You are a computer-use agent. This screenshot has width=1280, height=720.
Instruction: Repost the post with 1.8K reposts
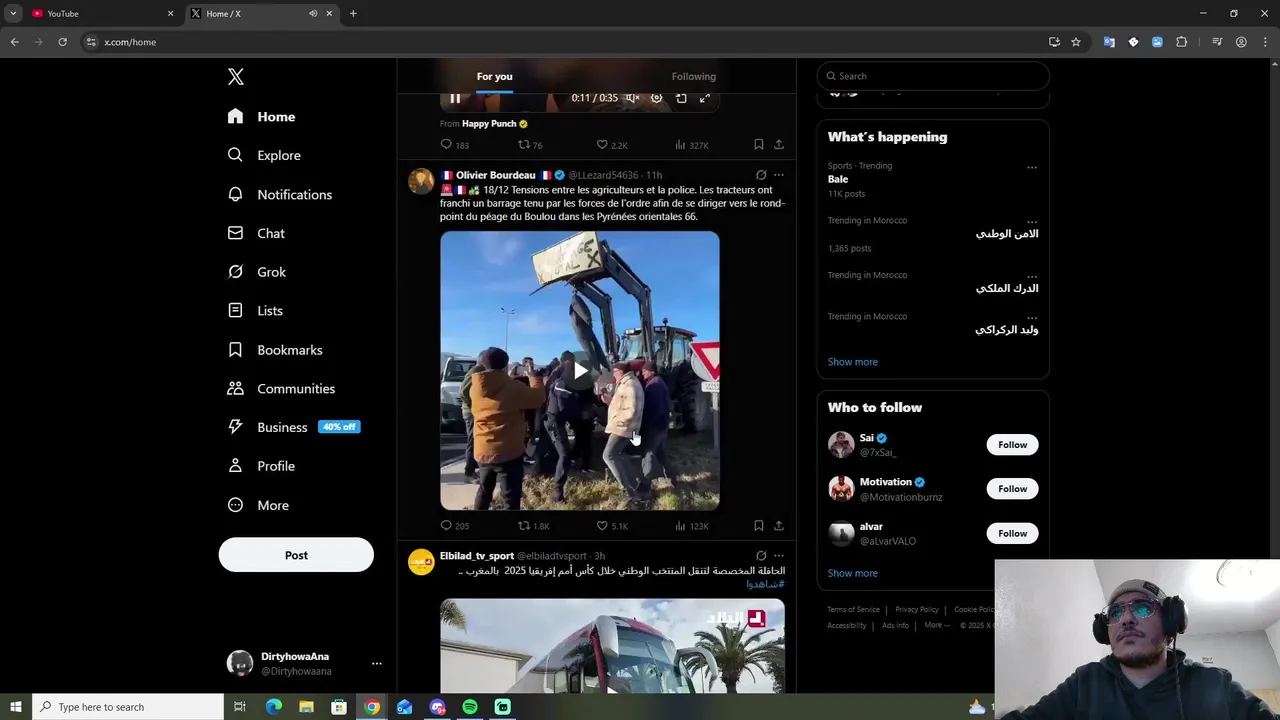point(534,526)
